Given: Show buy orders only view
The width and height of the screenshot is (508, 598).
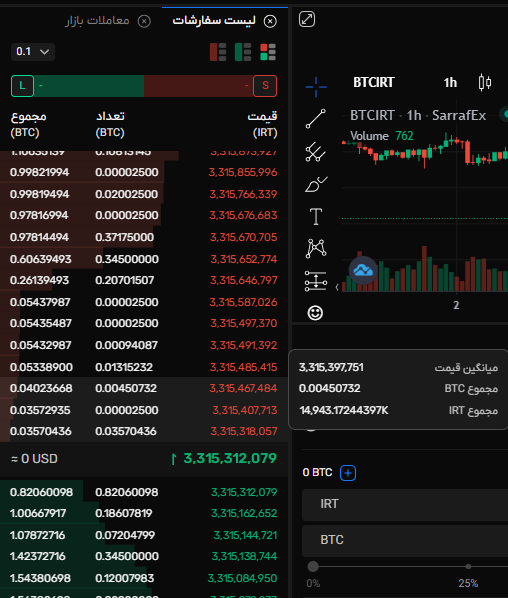Looking at the screenshot, I should pyautogui.click(x=243, y=52).
